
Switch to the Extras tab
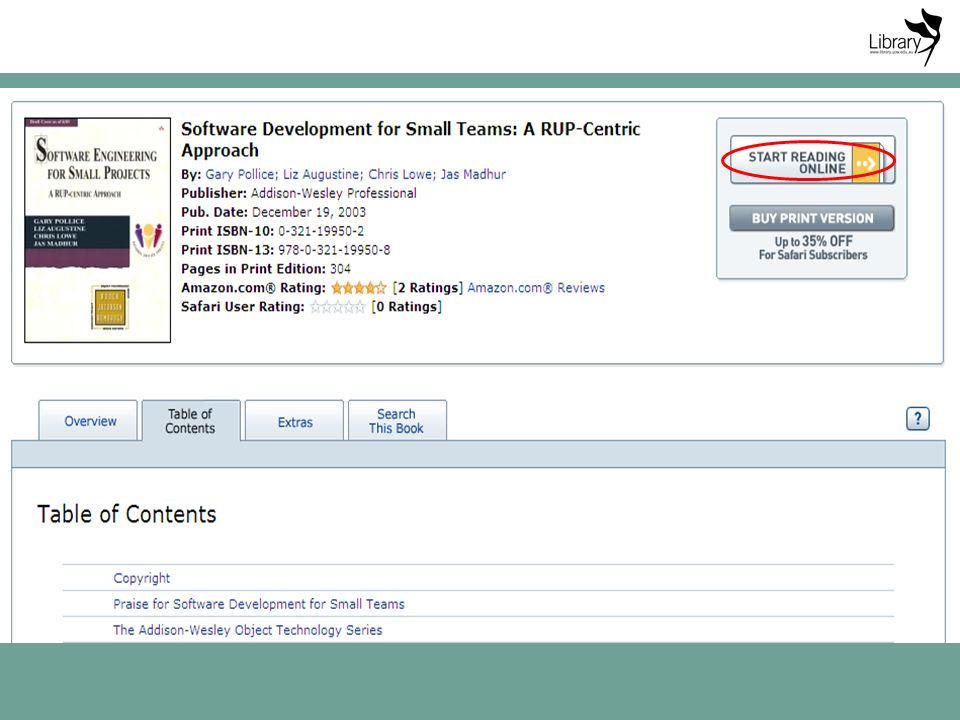(x=294, y=421)
